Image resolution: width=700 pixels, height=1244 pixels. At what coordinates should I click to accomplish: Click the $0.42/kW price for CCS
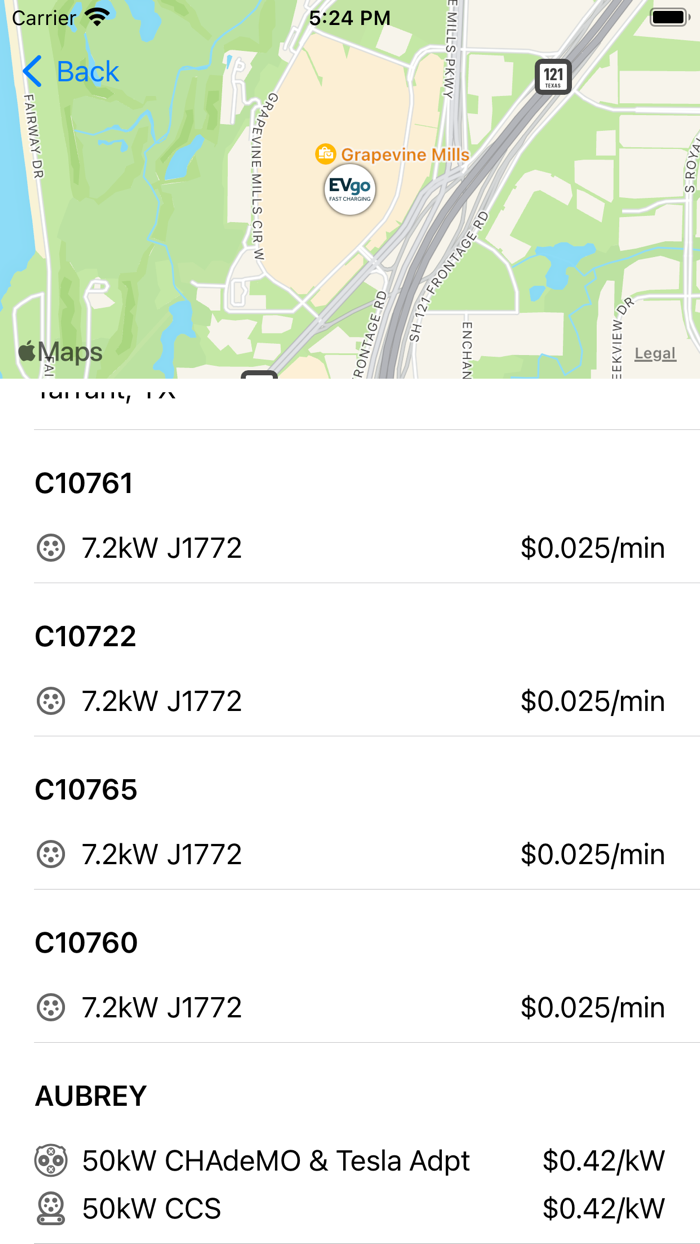[604, 1208]
